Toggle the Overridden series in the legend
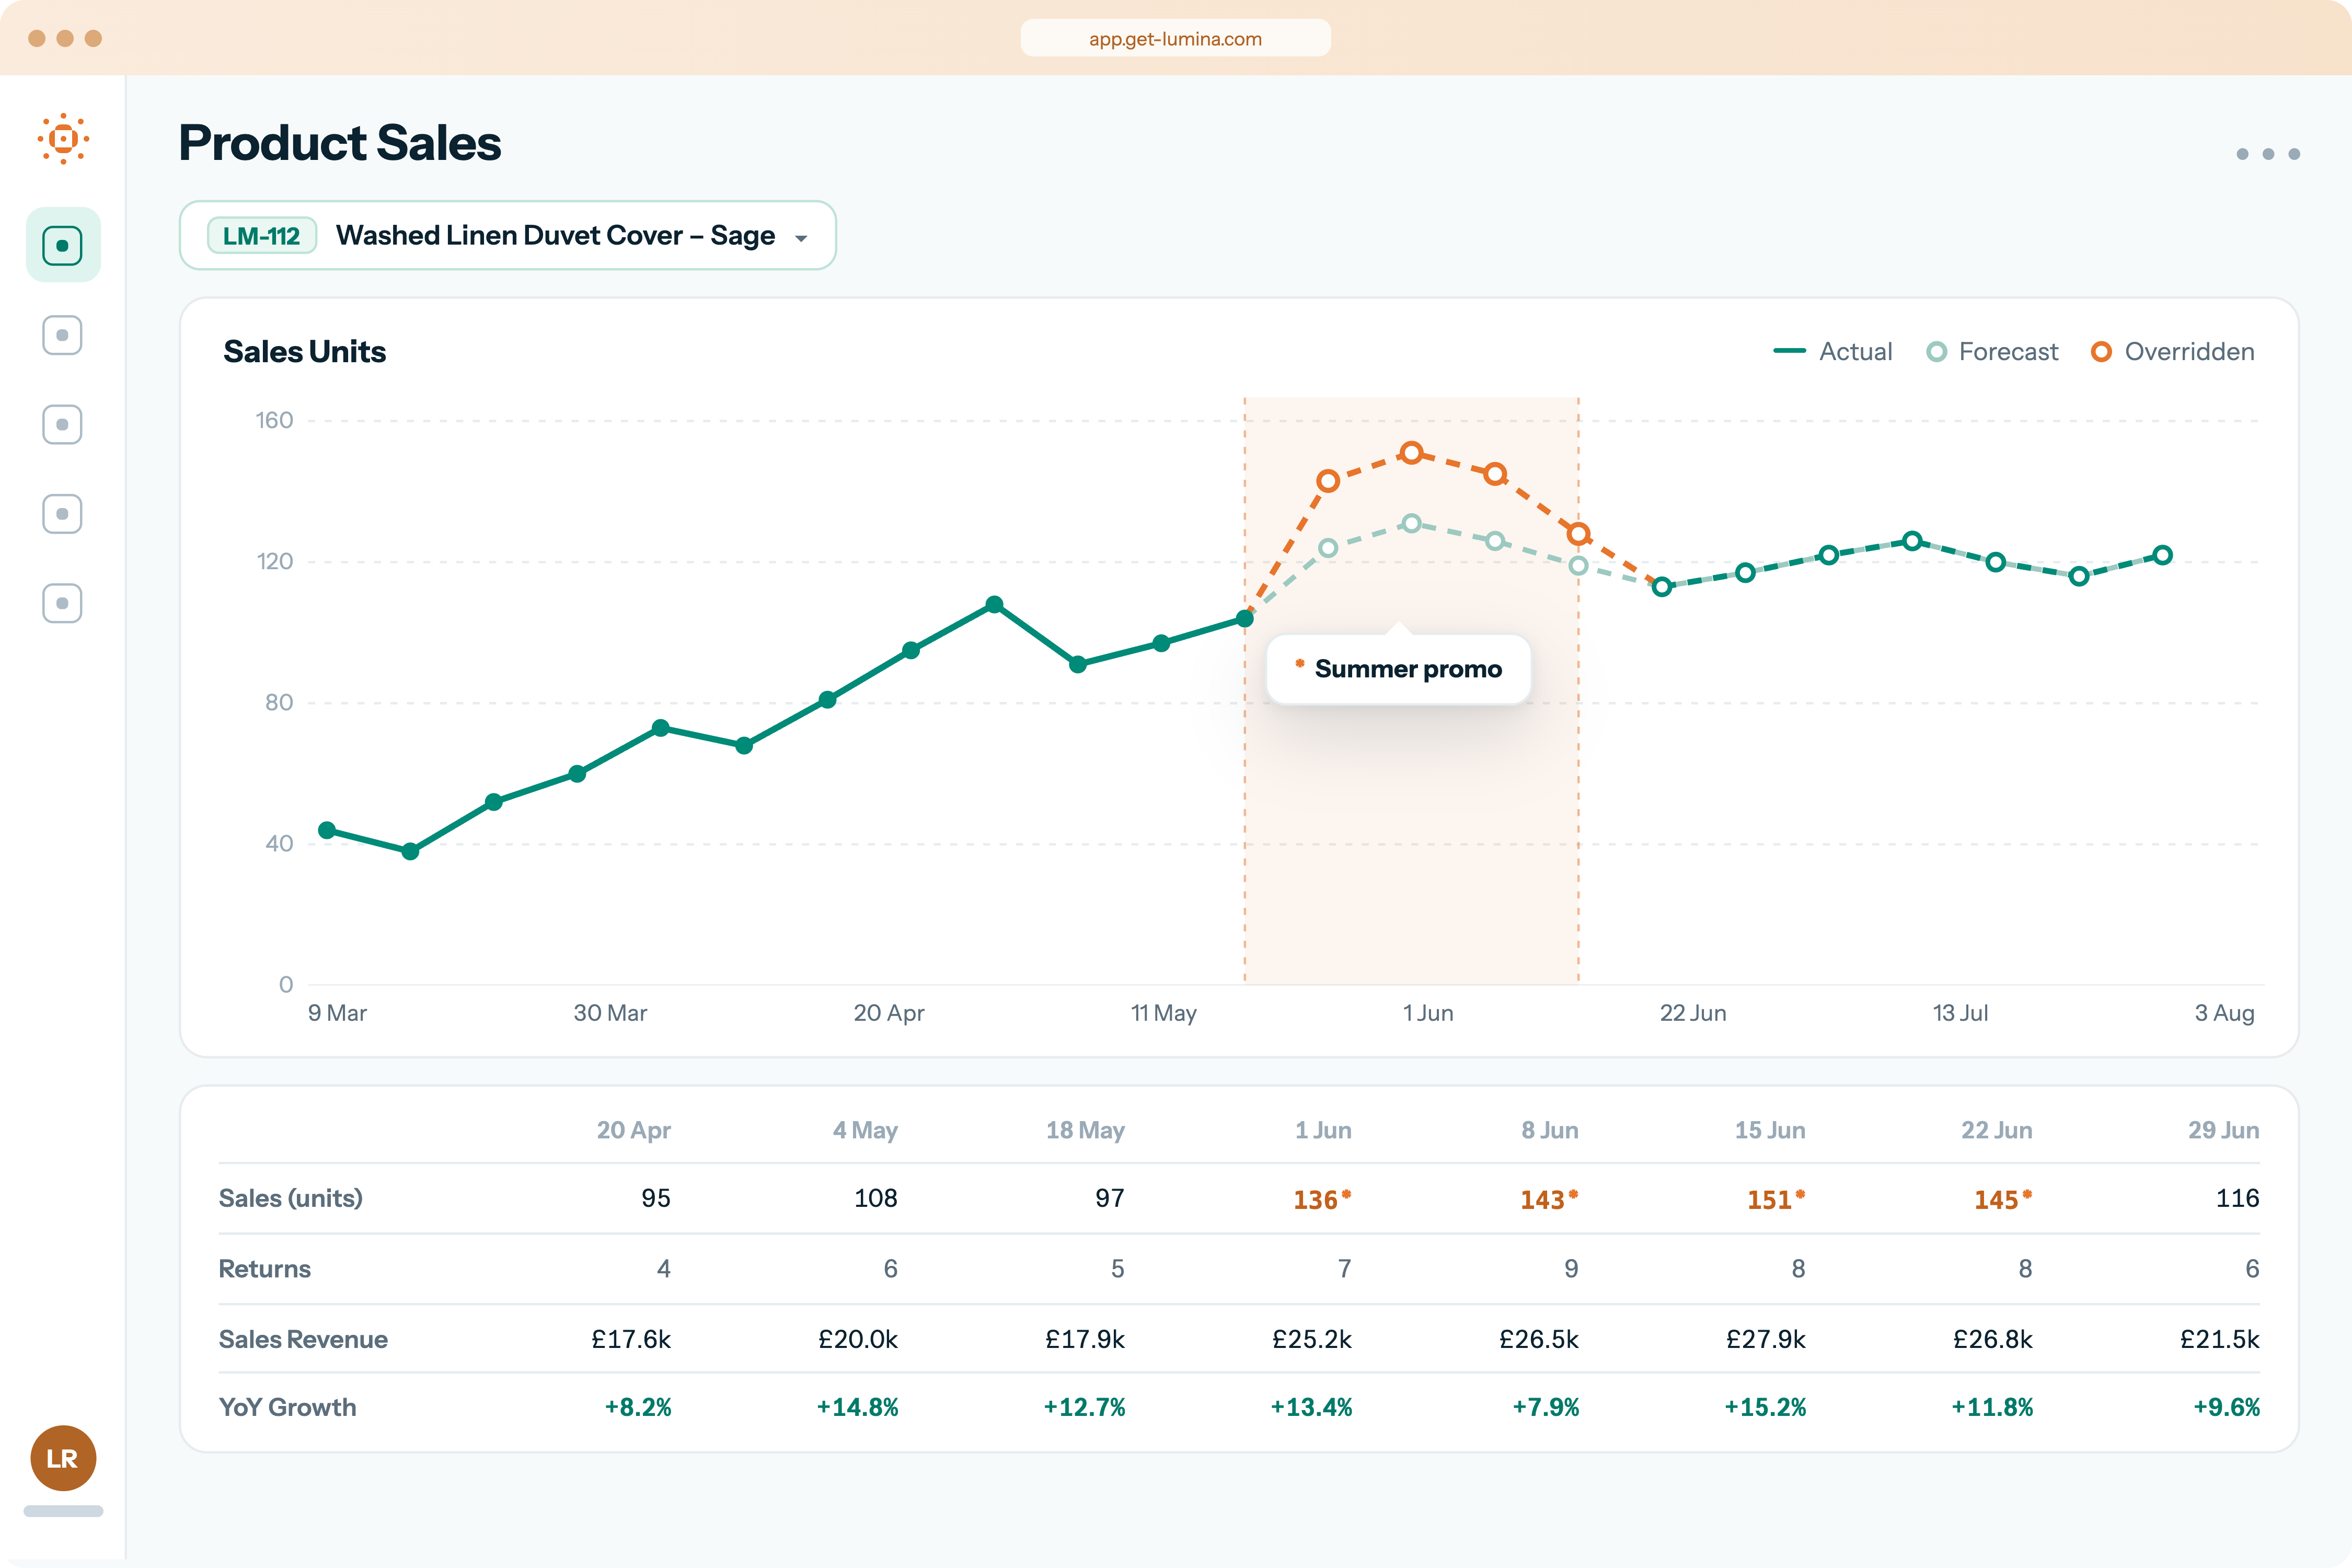2352x1568 pixels. [x=2173, y=352]
